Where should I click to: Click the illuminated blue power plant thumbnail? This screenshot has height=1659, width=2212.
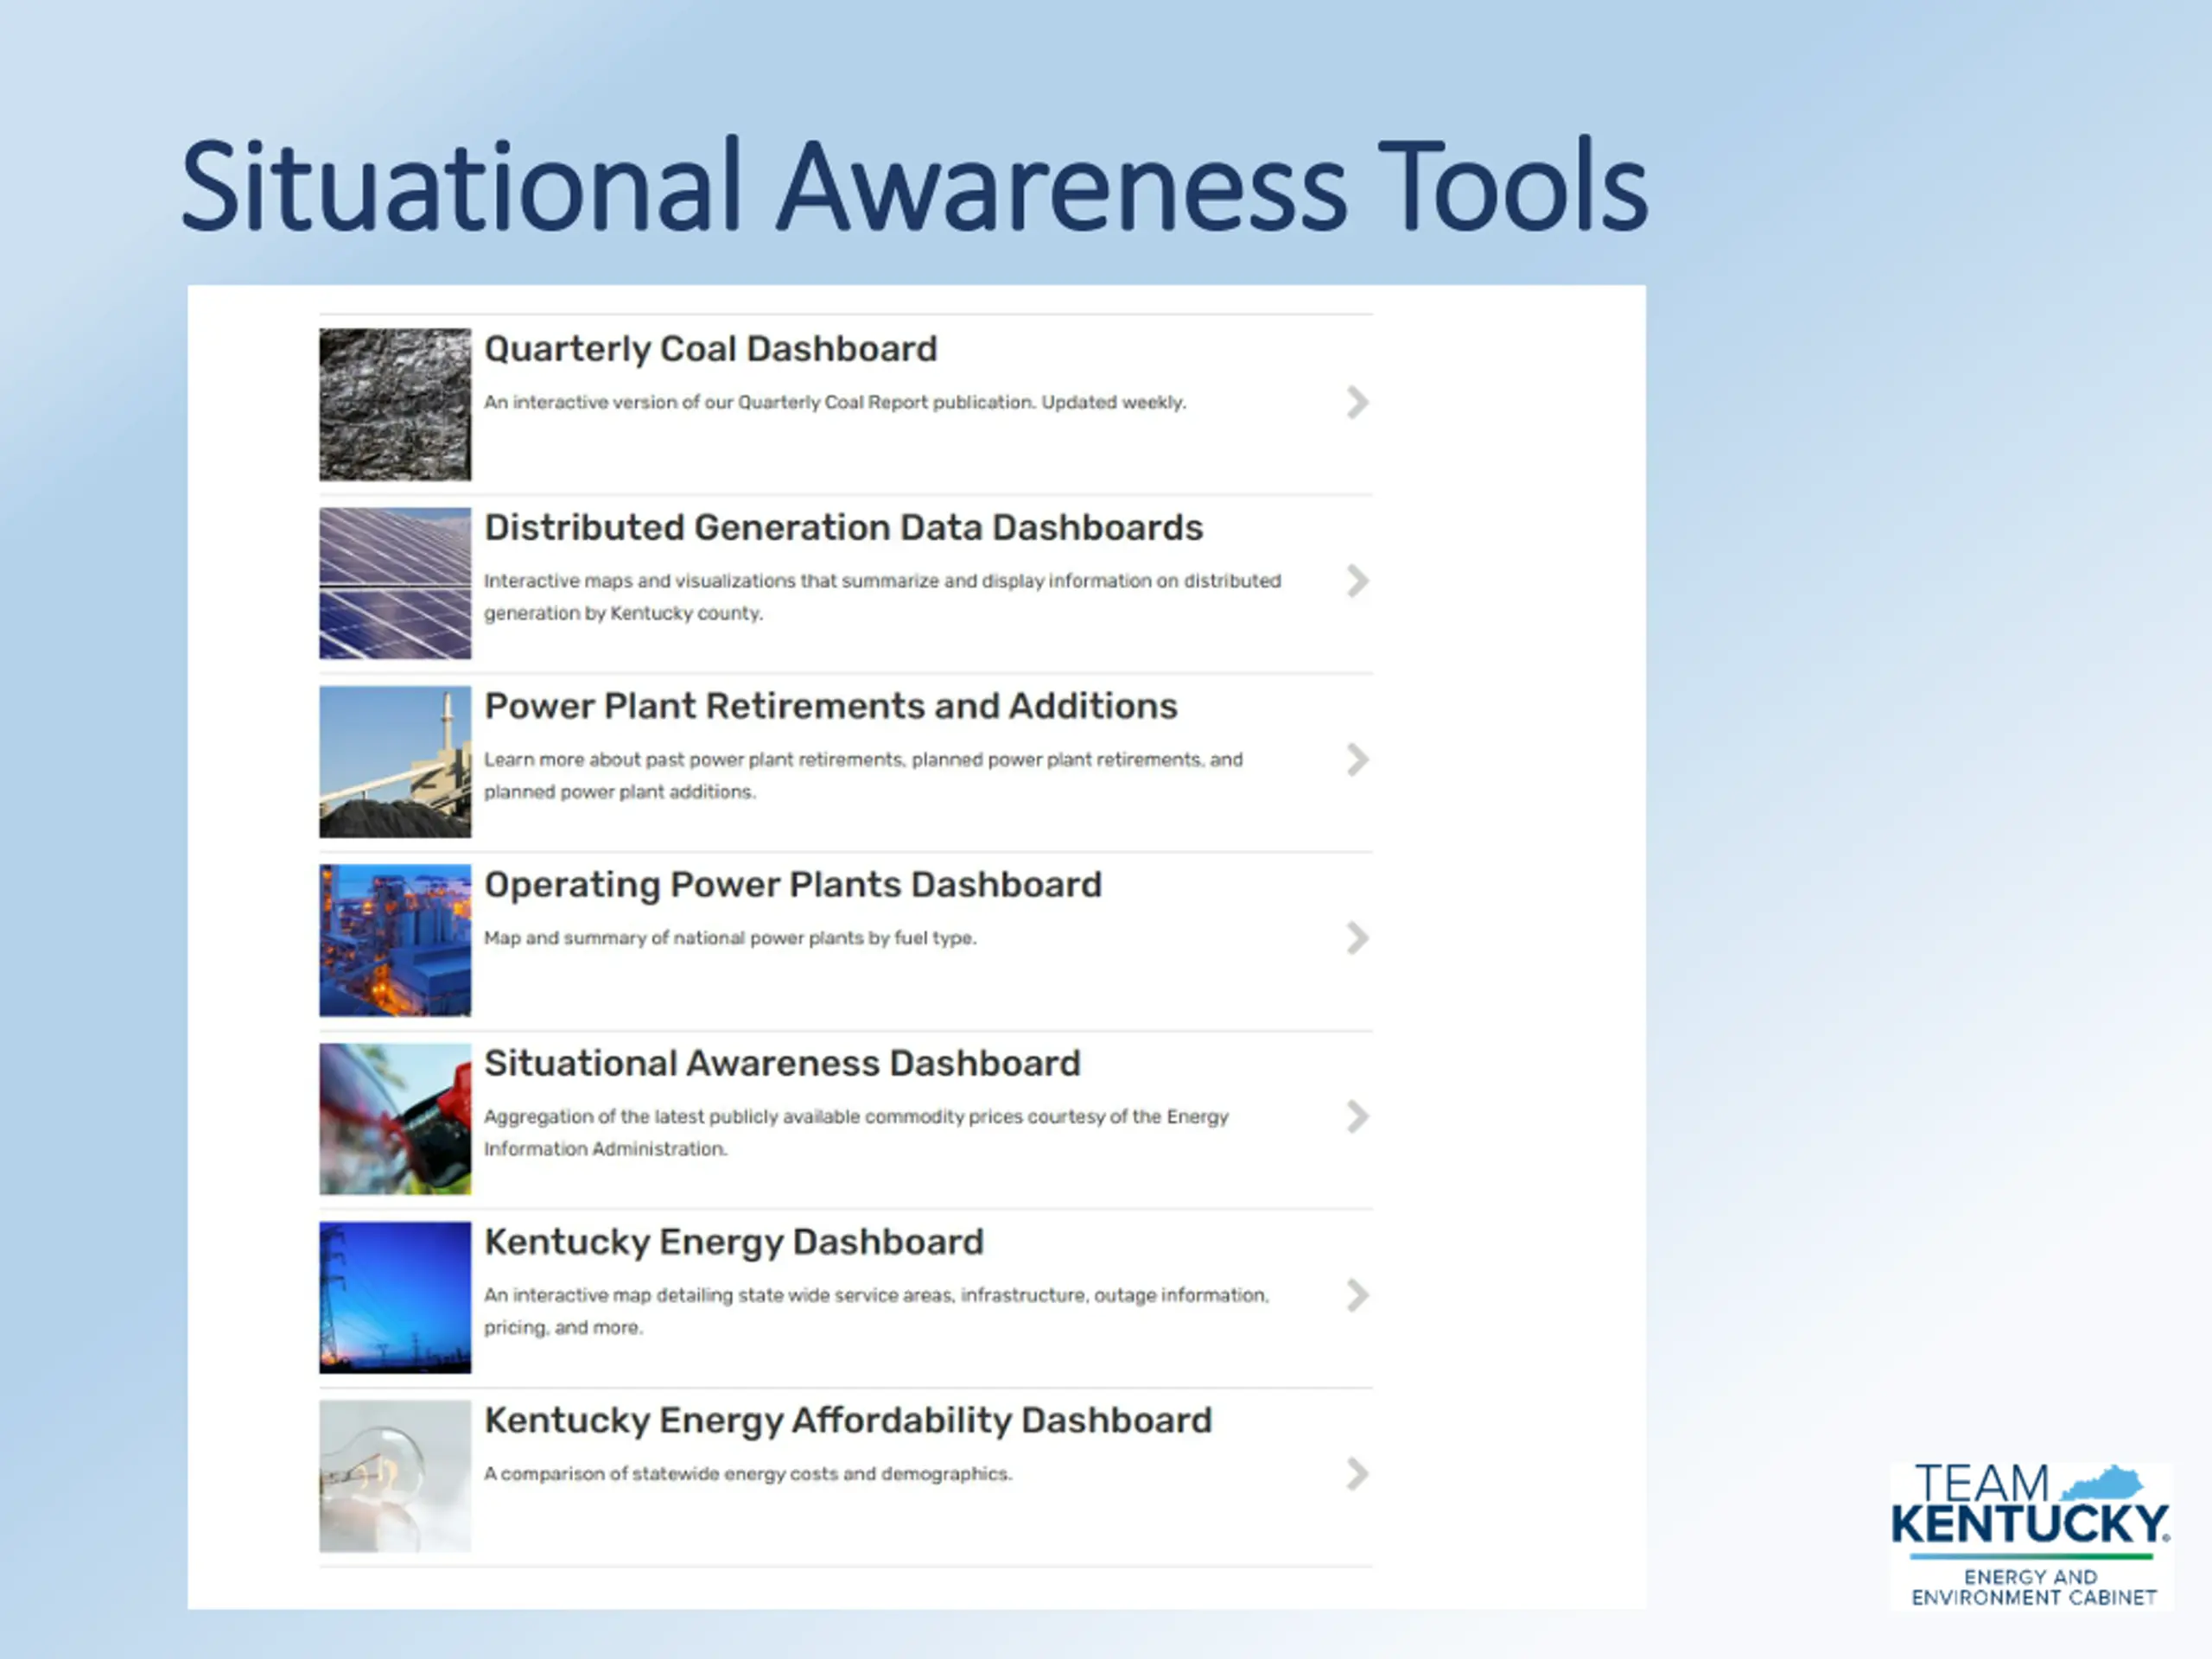click(x=395, y=941)
